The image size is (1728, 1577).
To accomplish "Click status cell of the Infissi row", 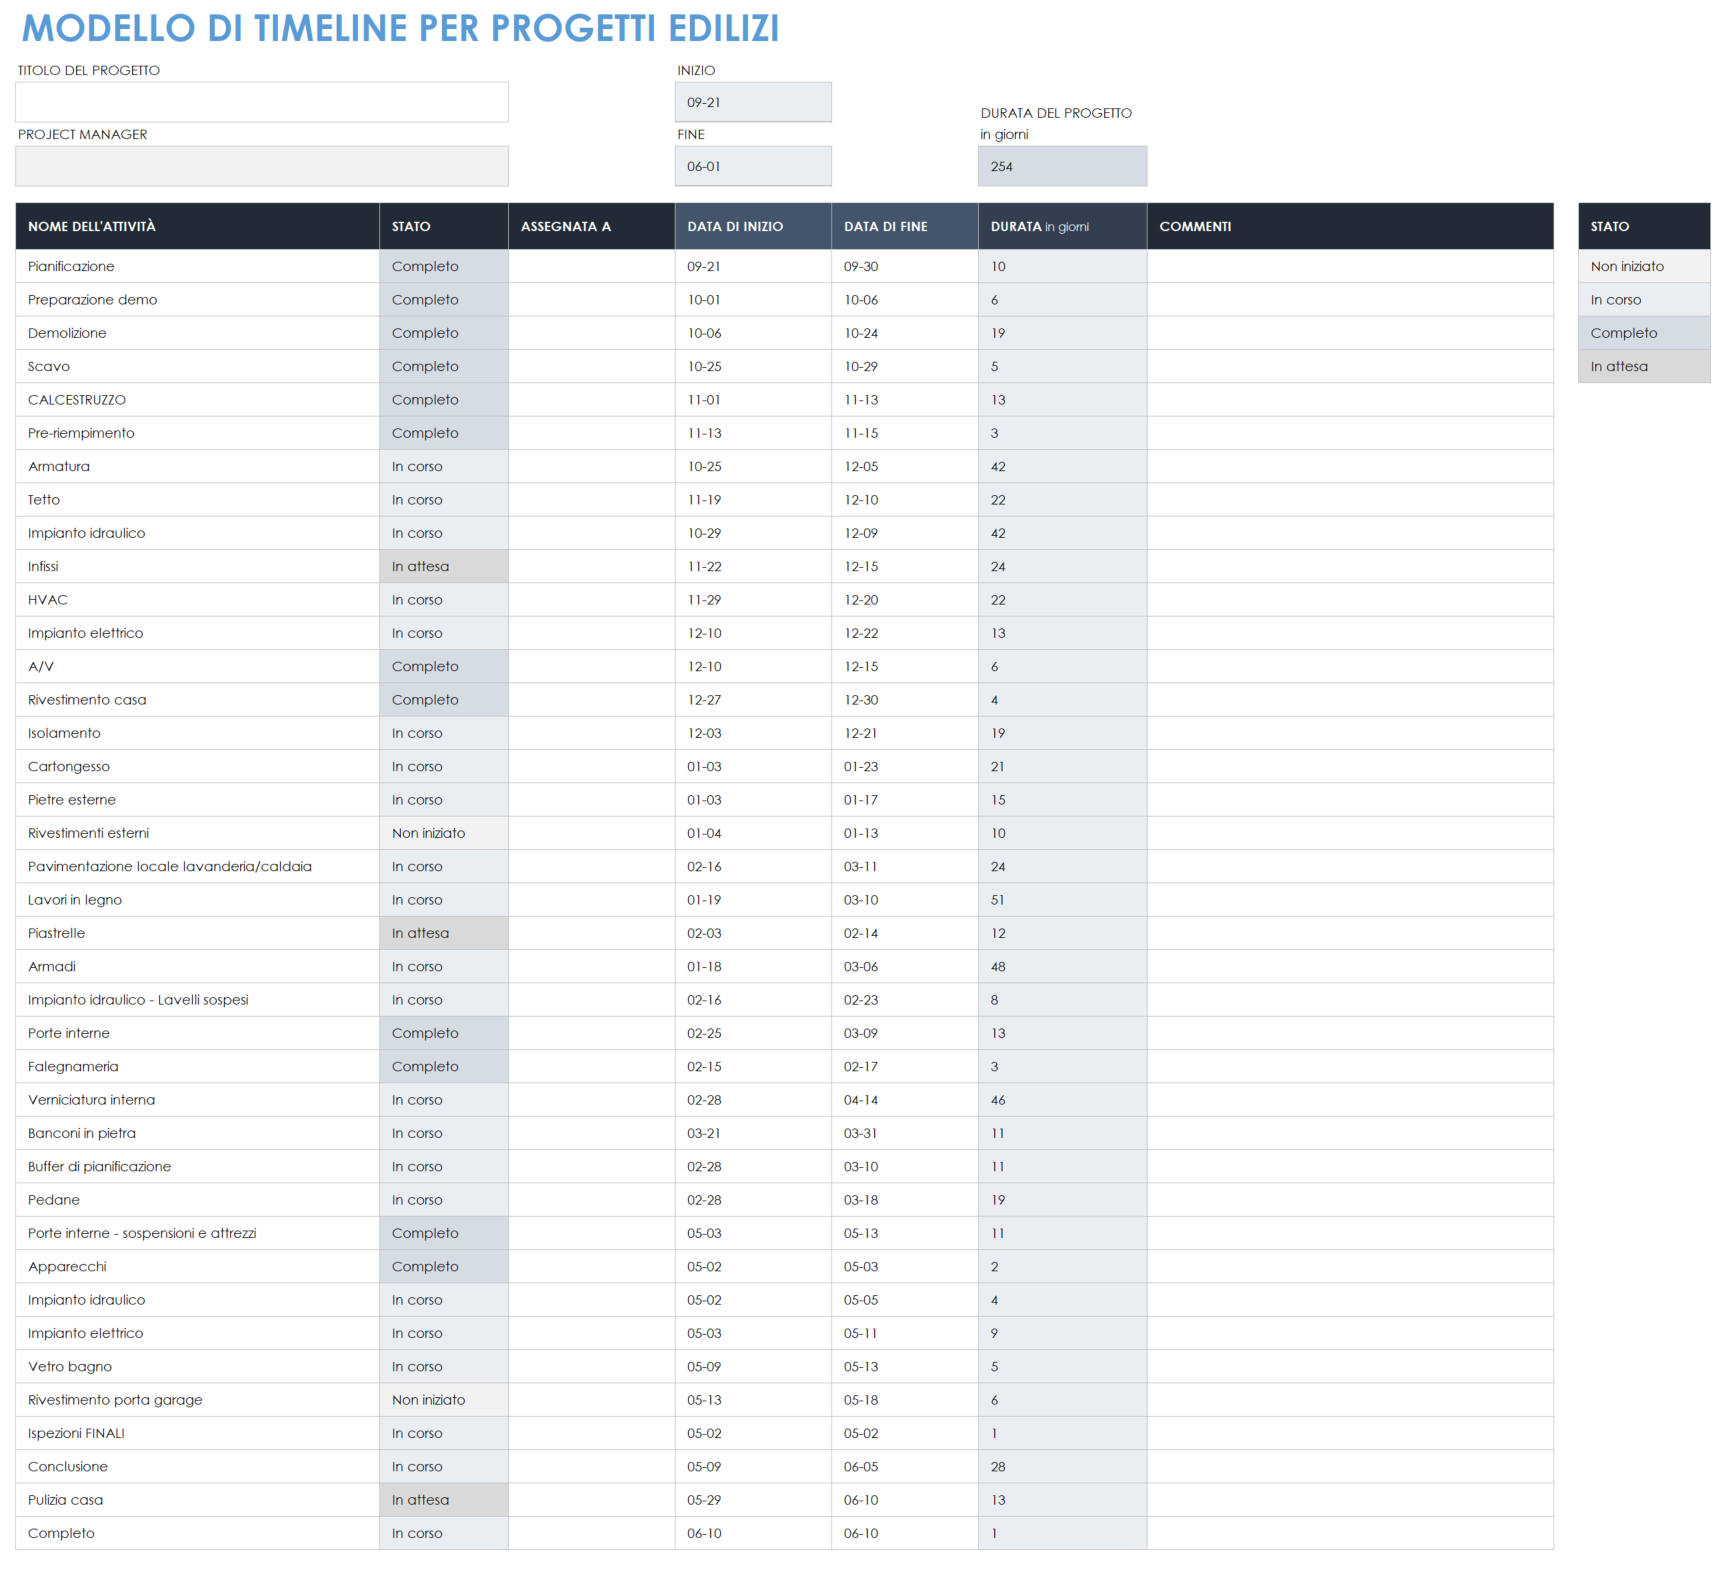I will 444,566.
